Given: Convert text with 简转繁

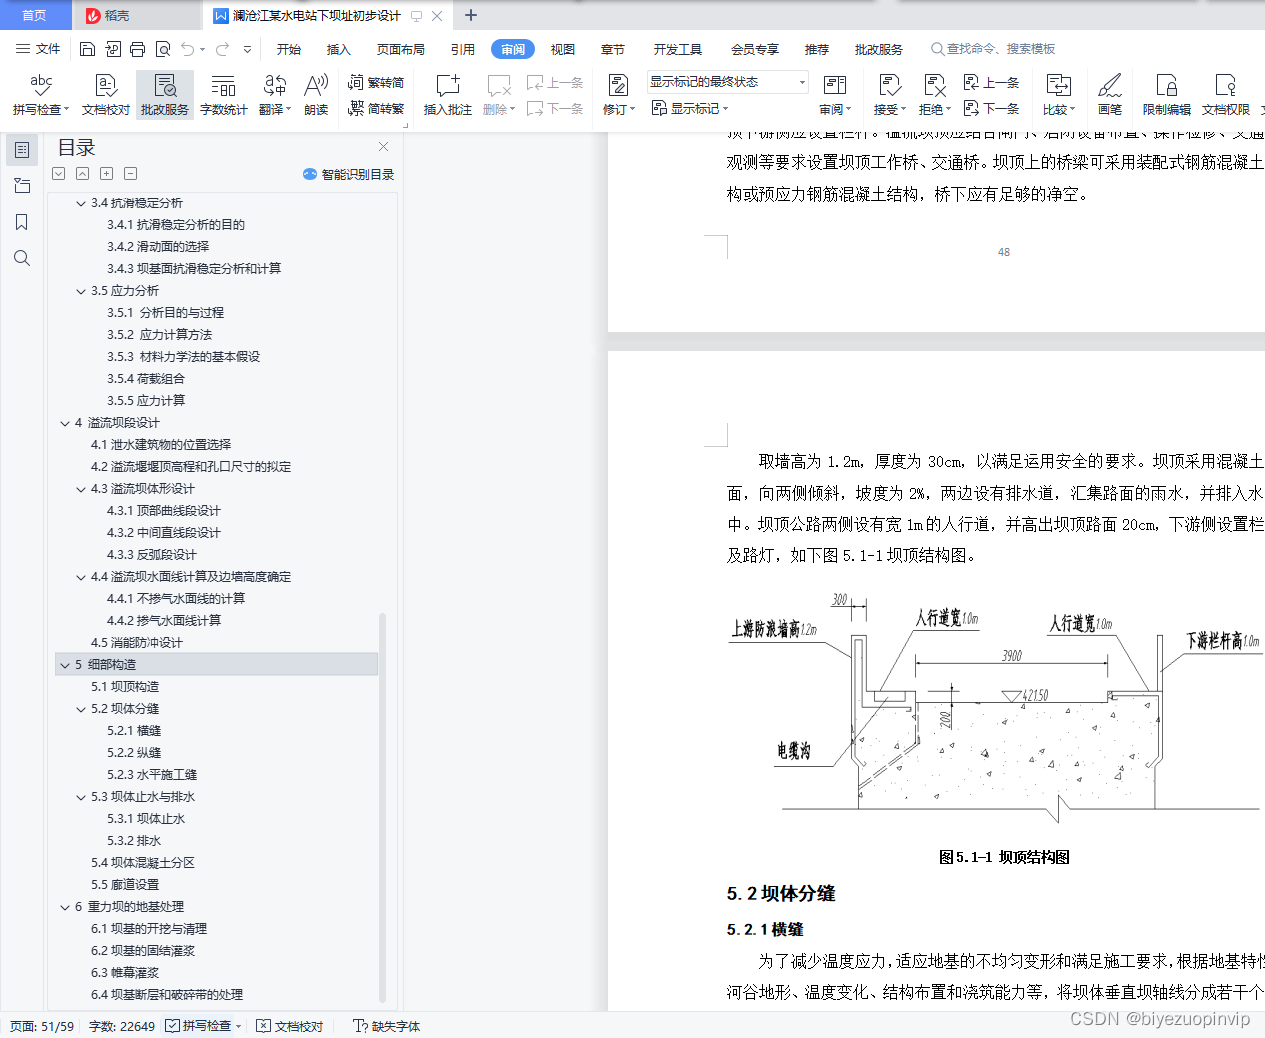Looking at the screenshot, I should (x=376, y=108).
